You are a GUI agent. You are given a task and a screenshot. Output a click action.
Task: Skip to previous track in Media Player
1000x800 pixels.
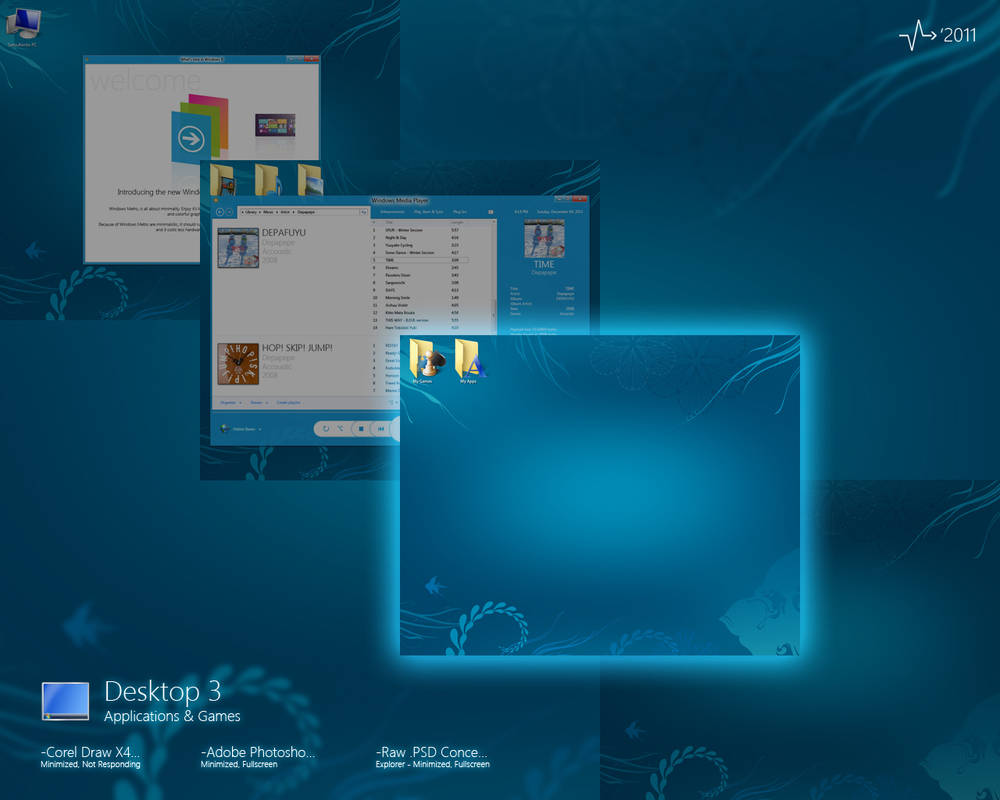(381, 429)
